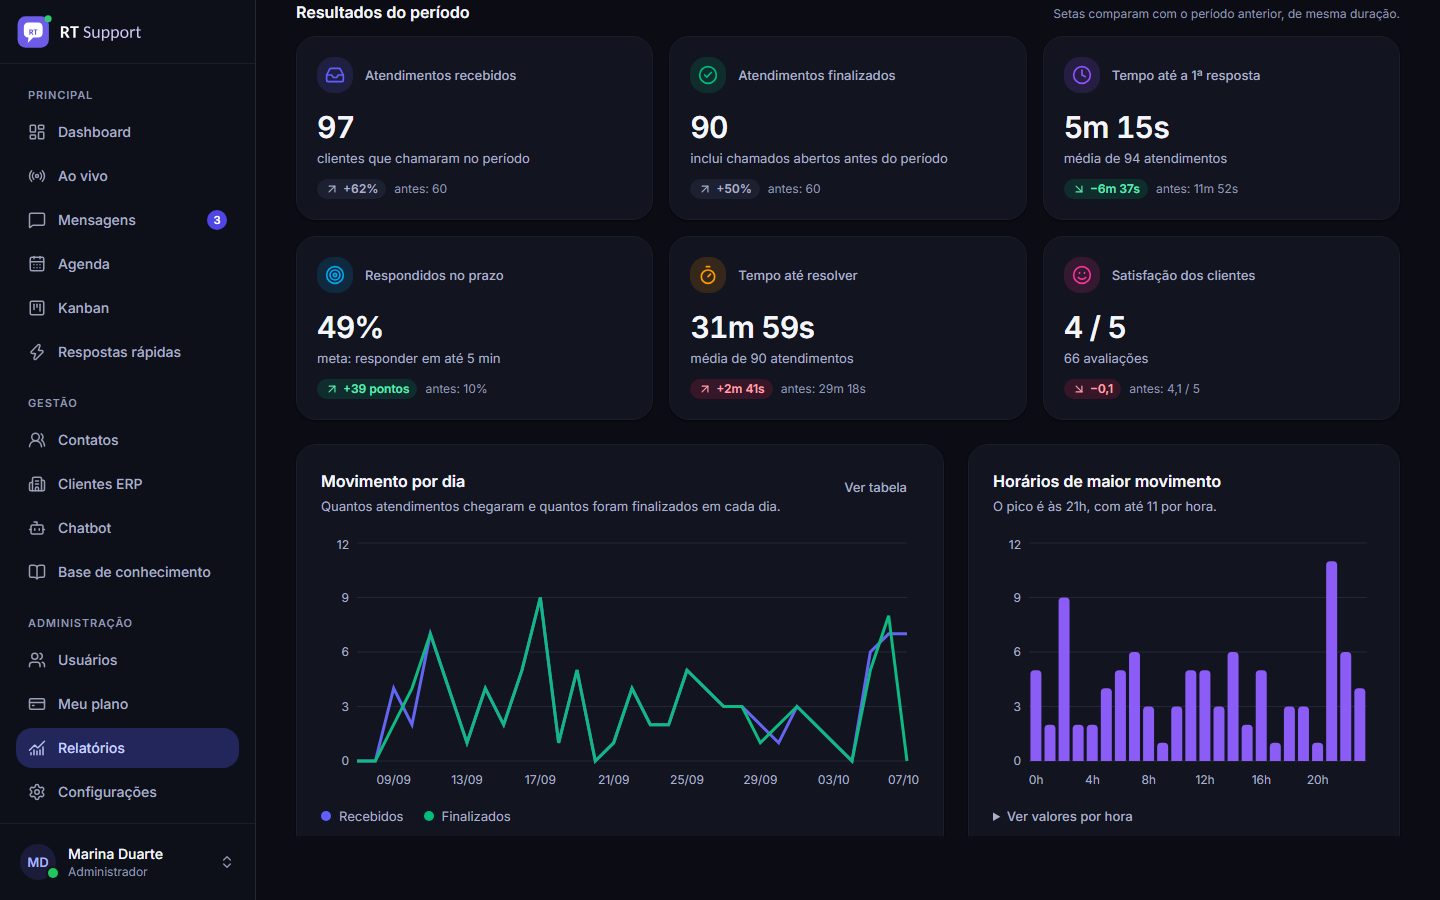The image size is (1440, 900).
Task: Click the Meu plano card icon
Action: click(37, 704)
